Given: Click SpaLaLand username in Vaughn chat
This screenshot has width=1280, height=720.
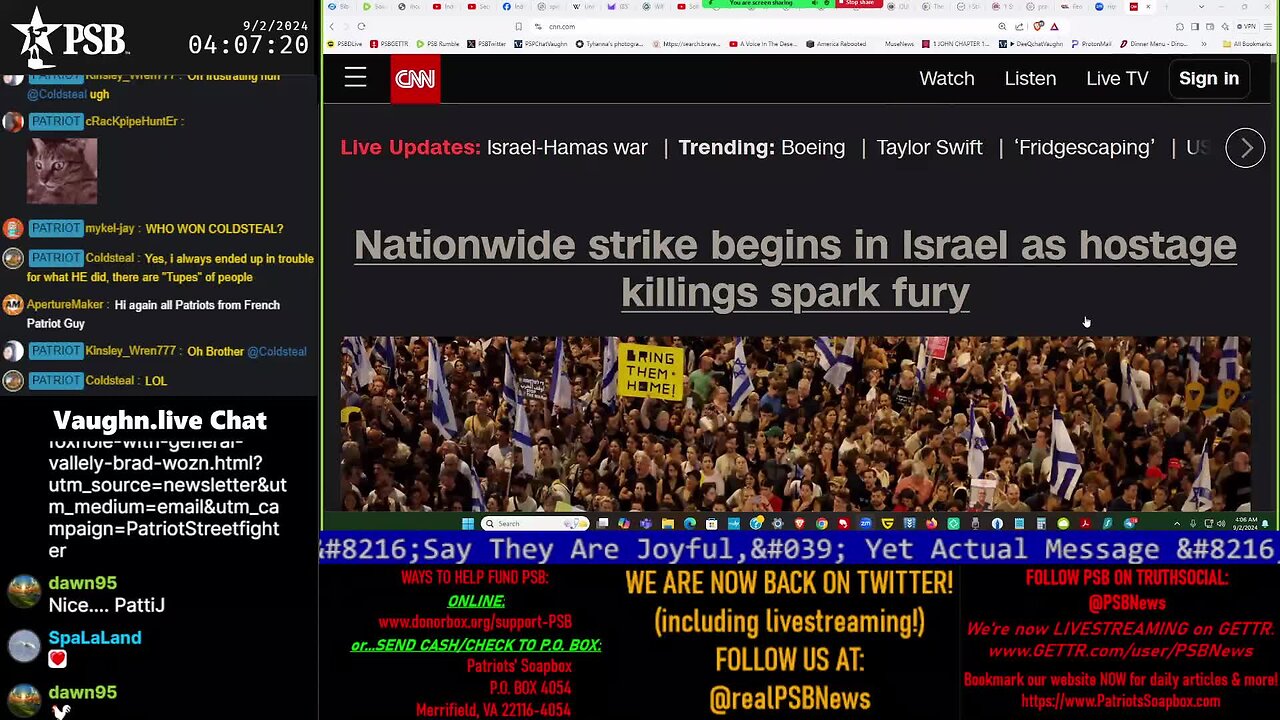Looking at the screenshot, I should [x=95, y=637].
